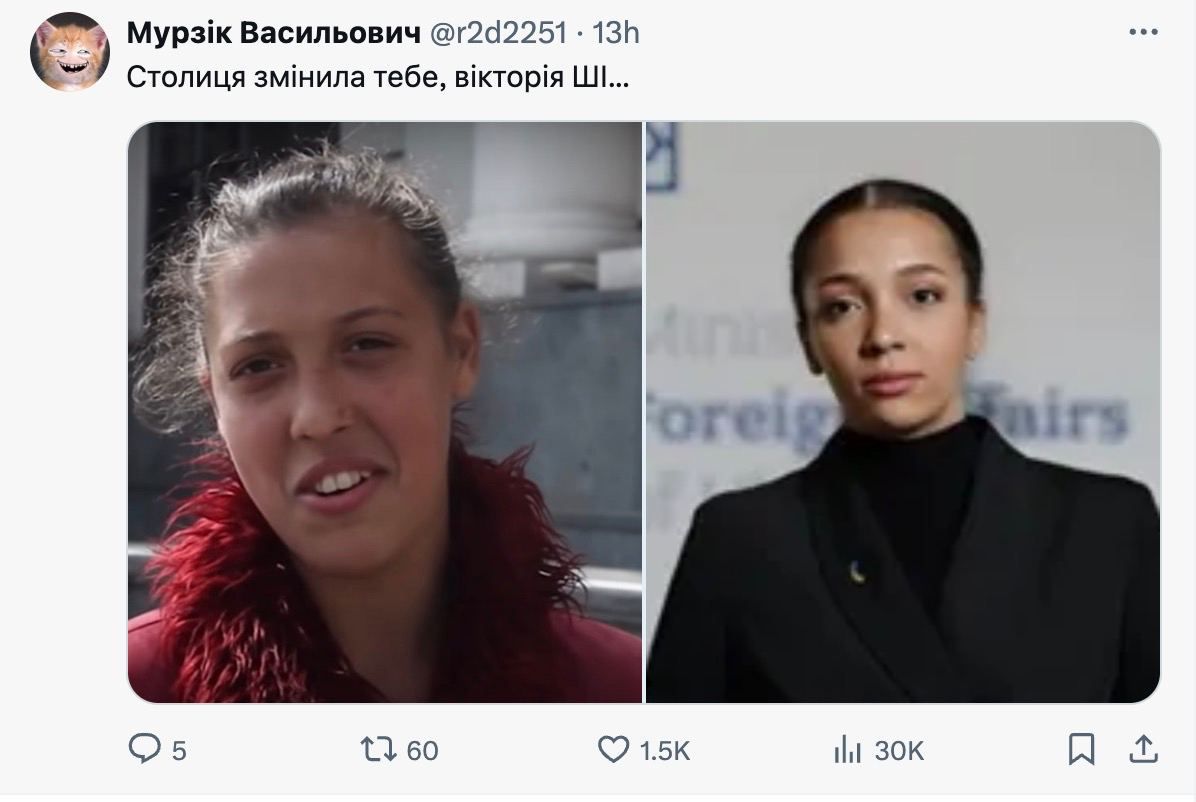This screenshot has height=802, width=1196.
Task: Click the tweet text starting with 'Столиця змінила'
Action: coord(378,77)
